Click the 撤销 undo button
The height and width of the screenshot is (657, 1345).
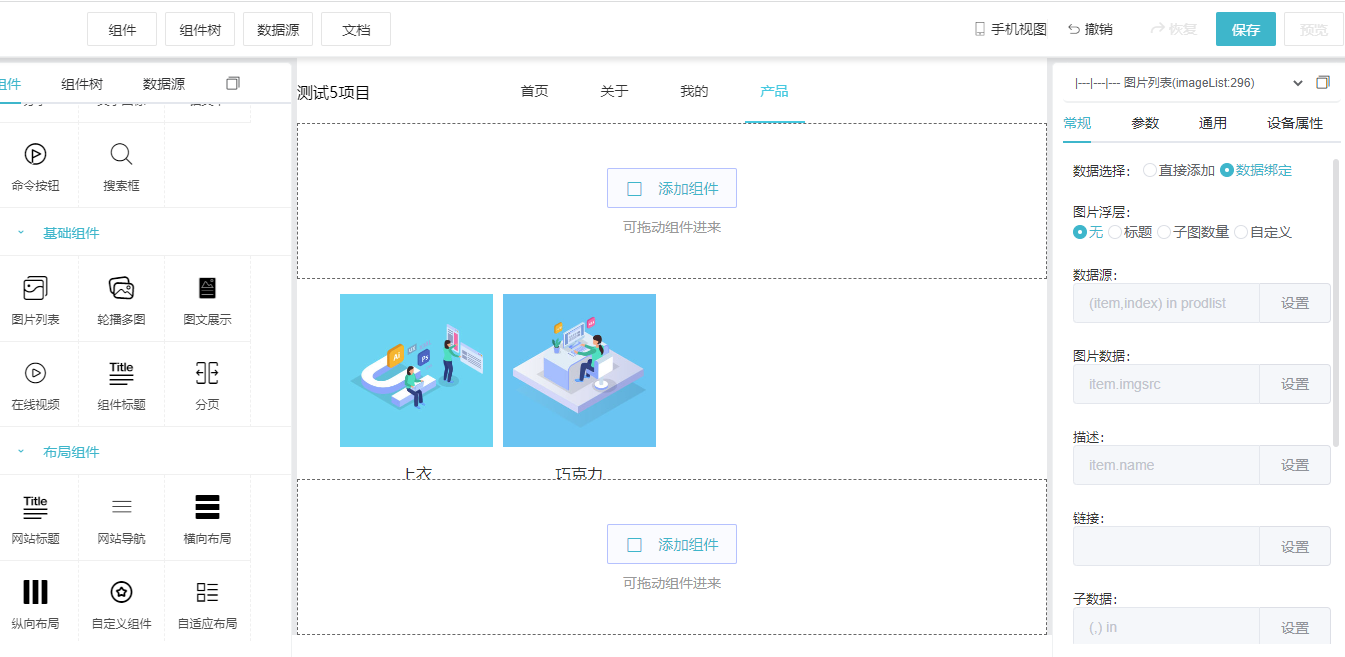pyautogui.click(x=1090, y=29)
